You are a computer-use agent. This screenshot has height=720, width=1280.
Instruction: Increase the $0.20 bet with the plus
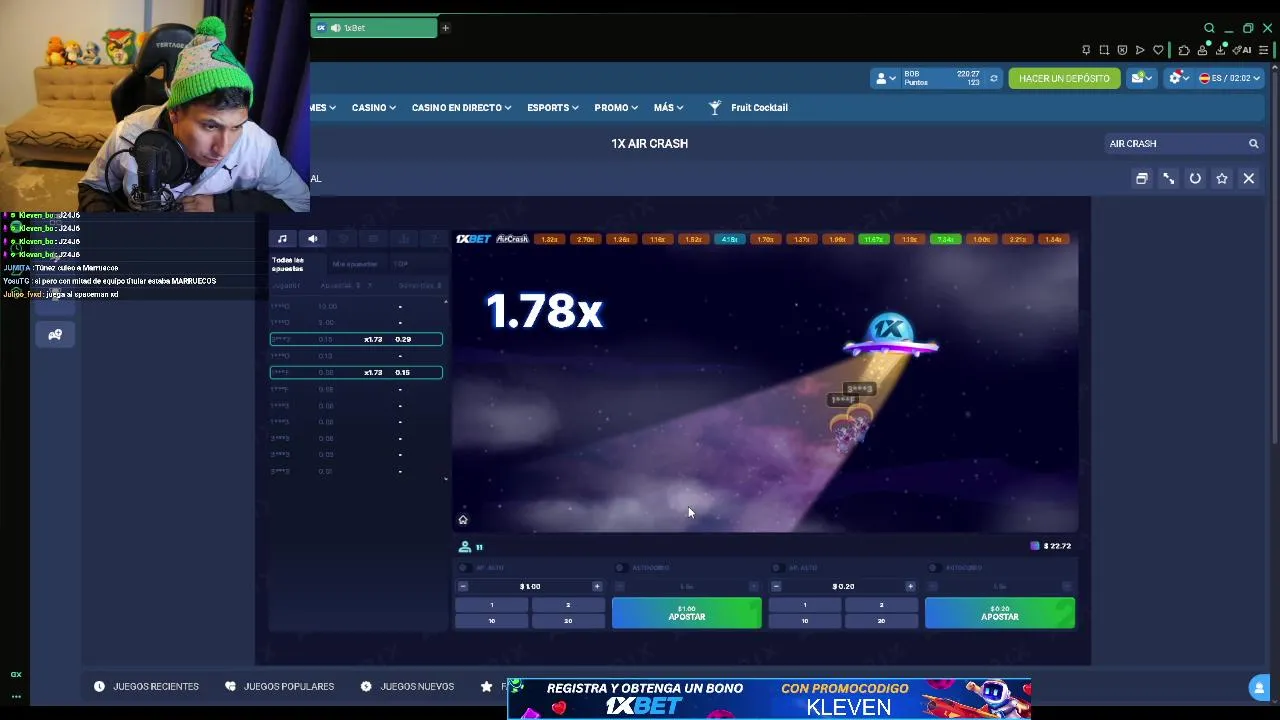[910, 586]
